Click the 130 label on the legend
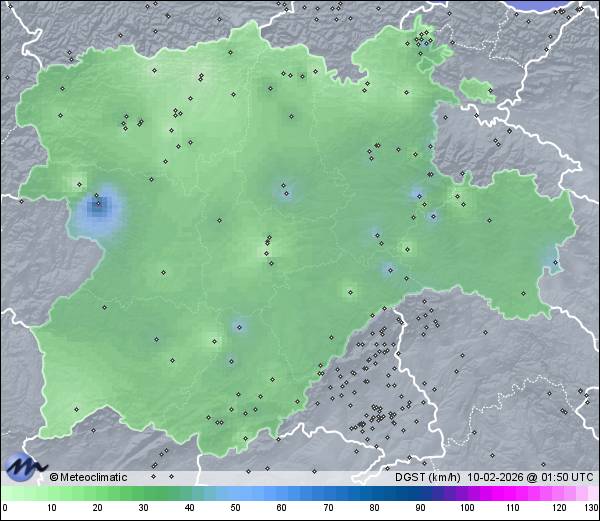Image resolution: width=600 pixels, height=521 pixels. [x=590, y=508]
